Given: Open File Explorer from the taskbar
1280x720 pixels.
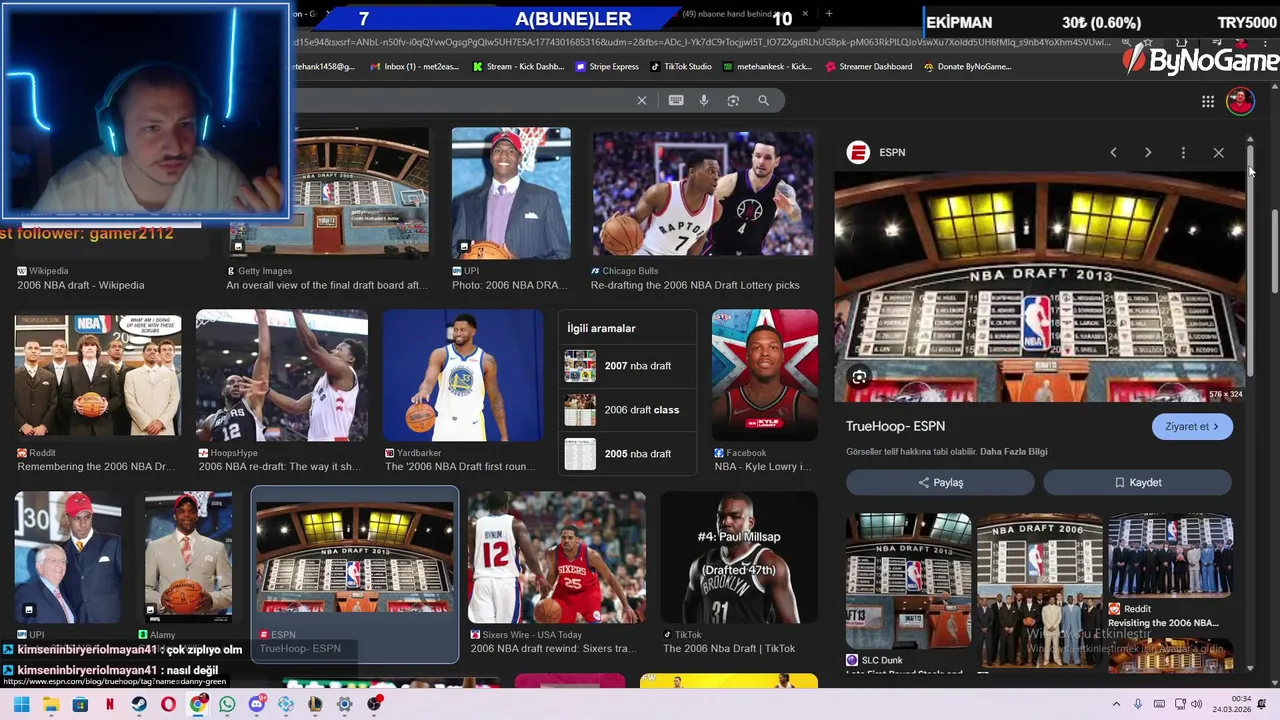Looking at the screenshot, I should coord(51,705).
